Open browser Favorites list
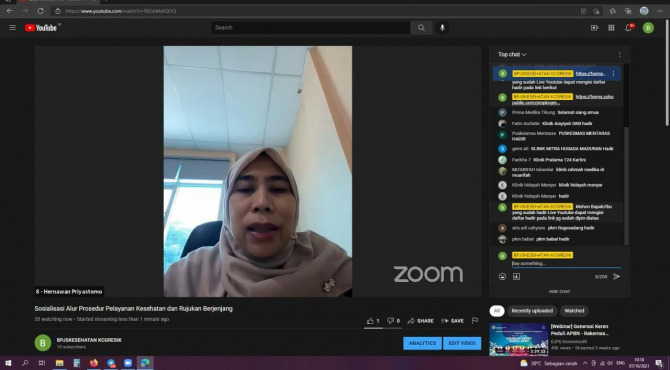Screen dimensions: 670x370 tap(612, 11)
